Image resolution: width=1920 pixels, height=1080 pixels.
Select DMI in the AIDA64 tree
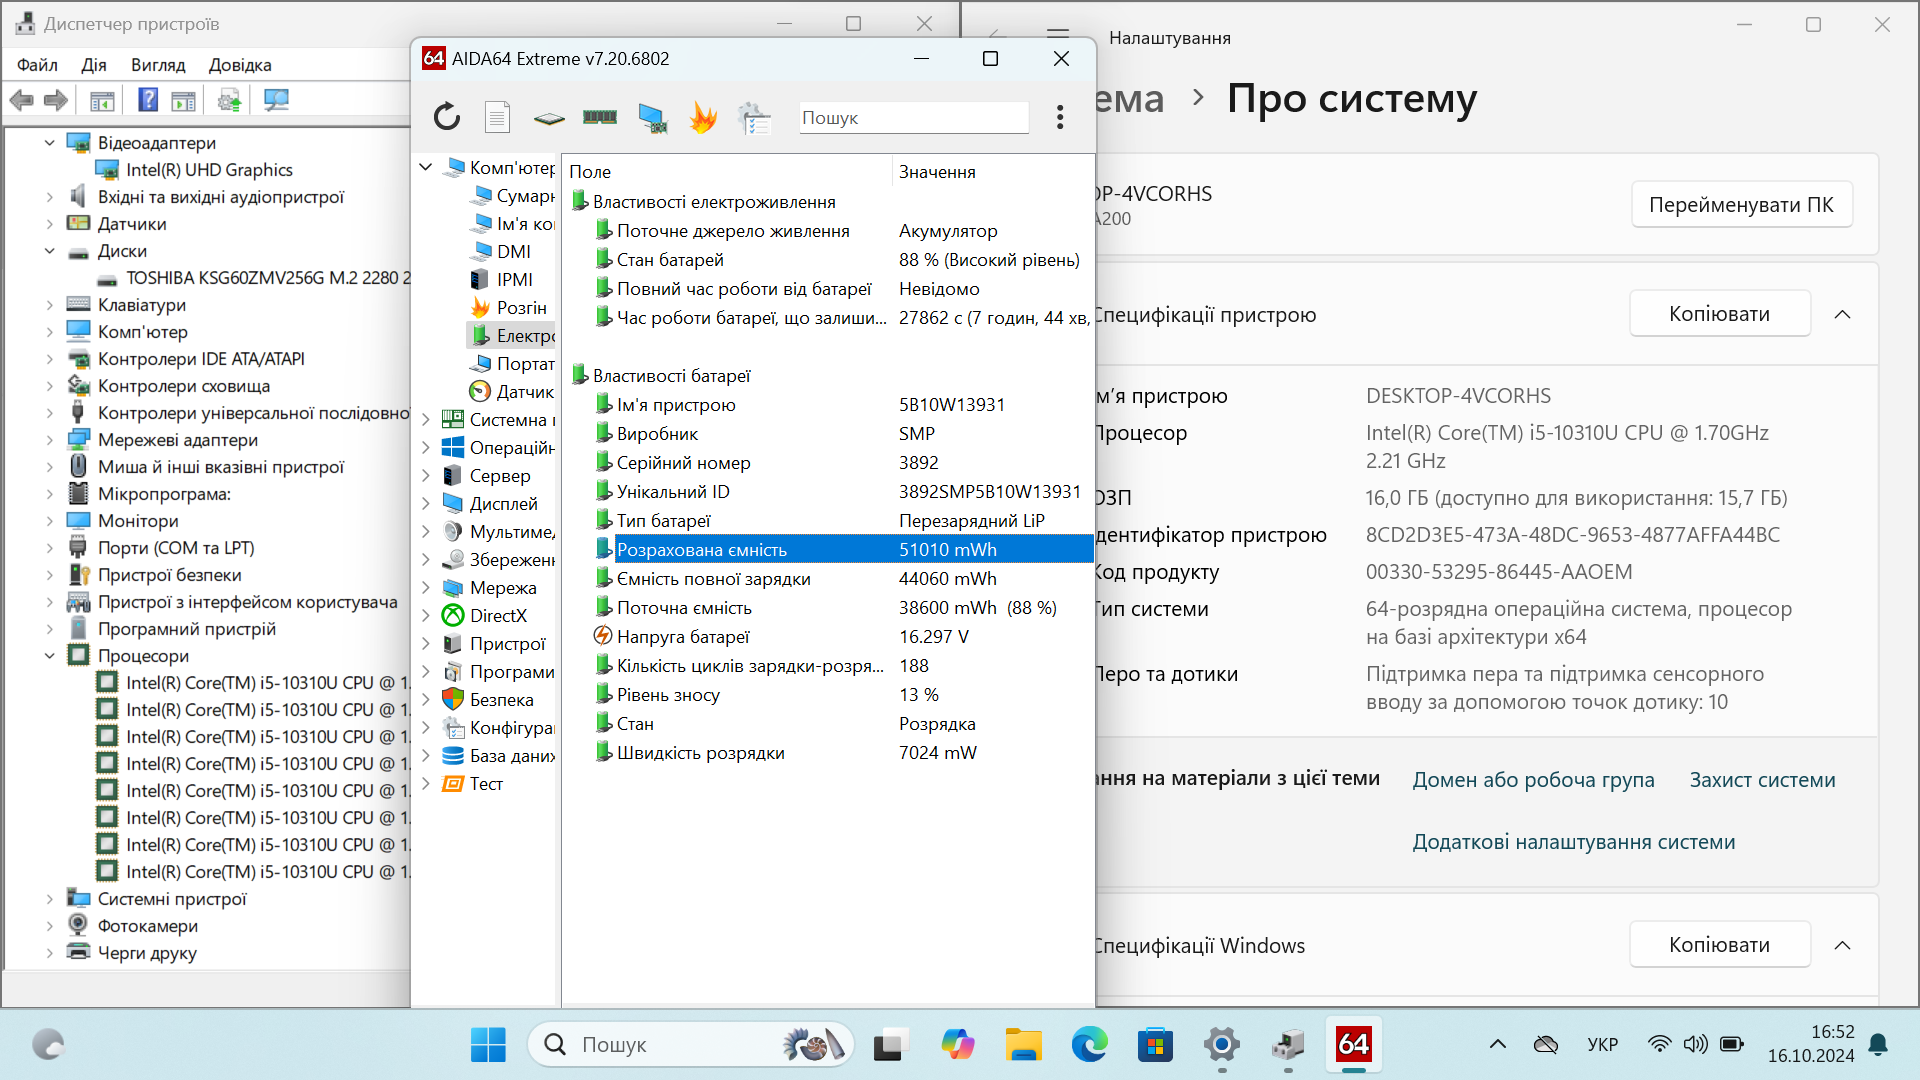(x=514, y=251)
